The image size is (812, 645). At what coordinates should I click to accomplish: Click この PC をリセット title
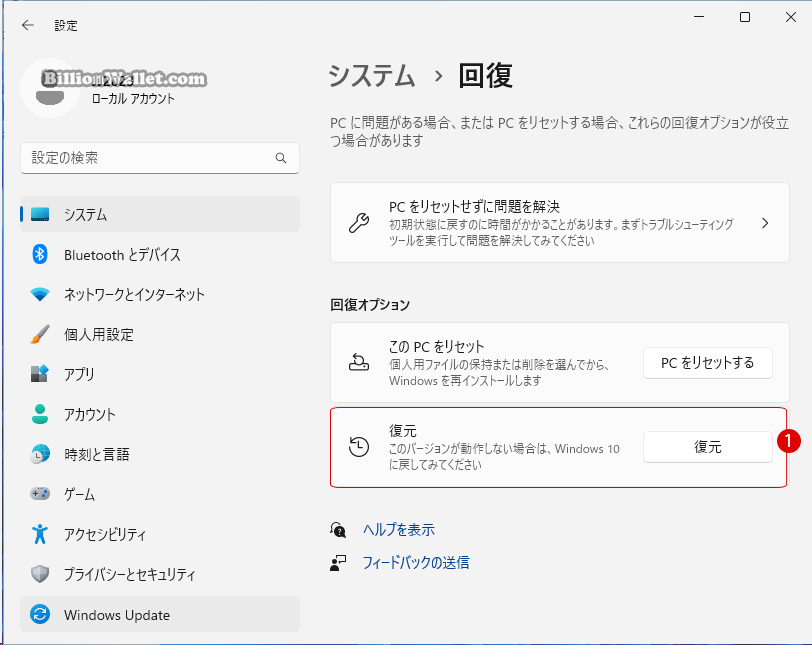(x=436, y=346)
